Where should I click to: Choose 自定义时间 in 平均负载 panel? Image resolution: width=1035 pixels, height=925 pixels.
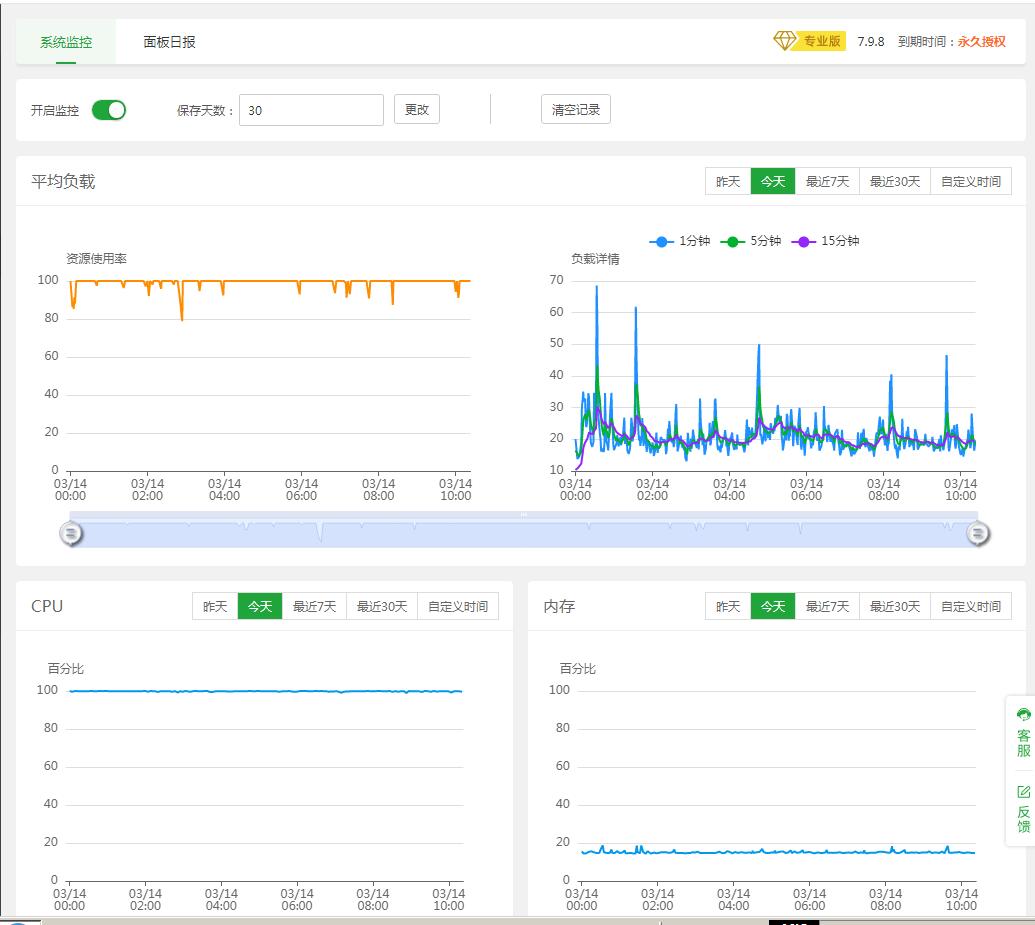click(971, 182)
